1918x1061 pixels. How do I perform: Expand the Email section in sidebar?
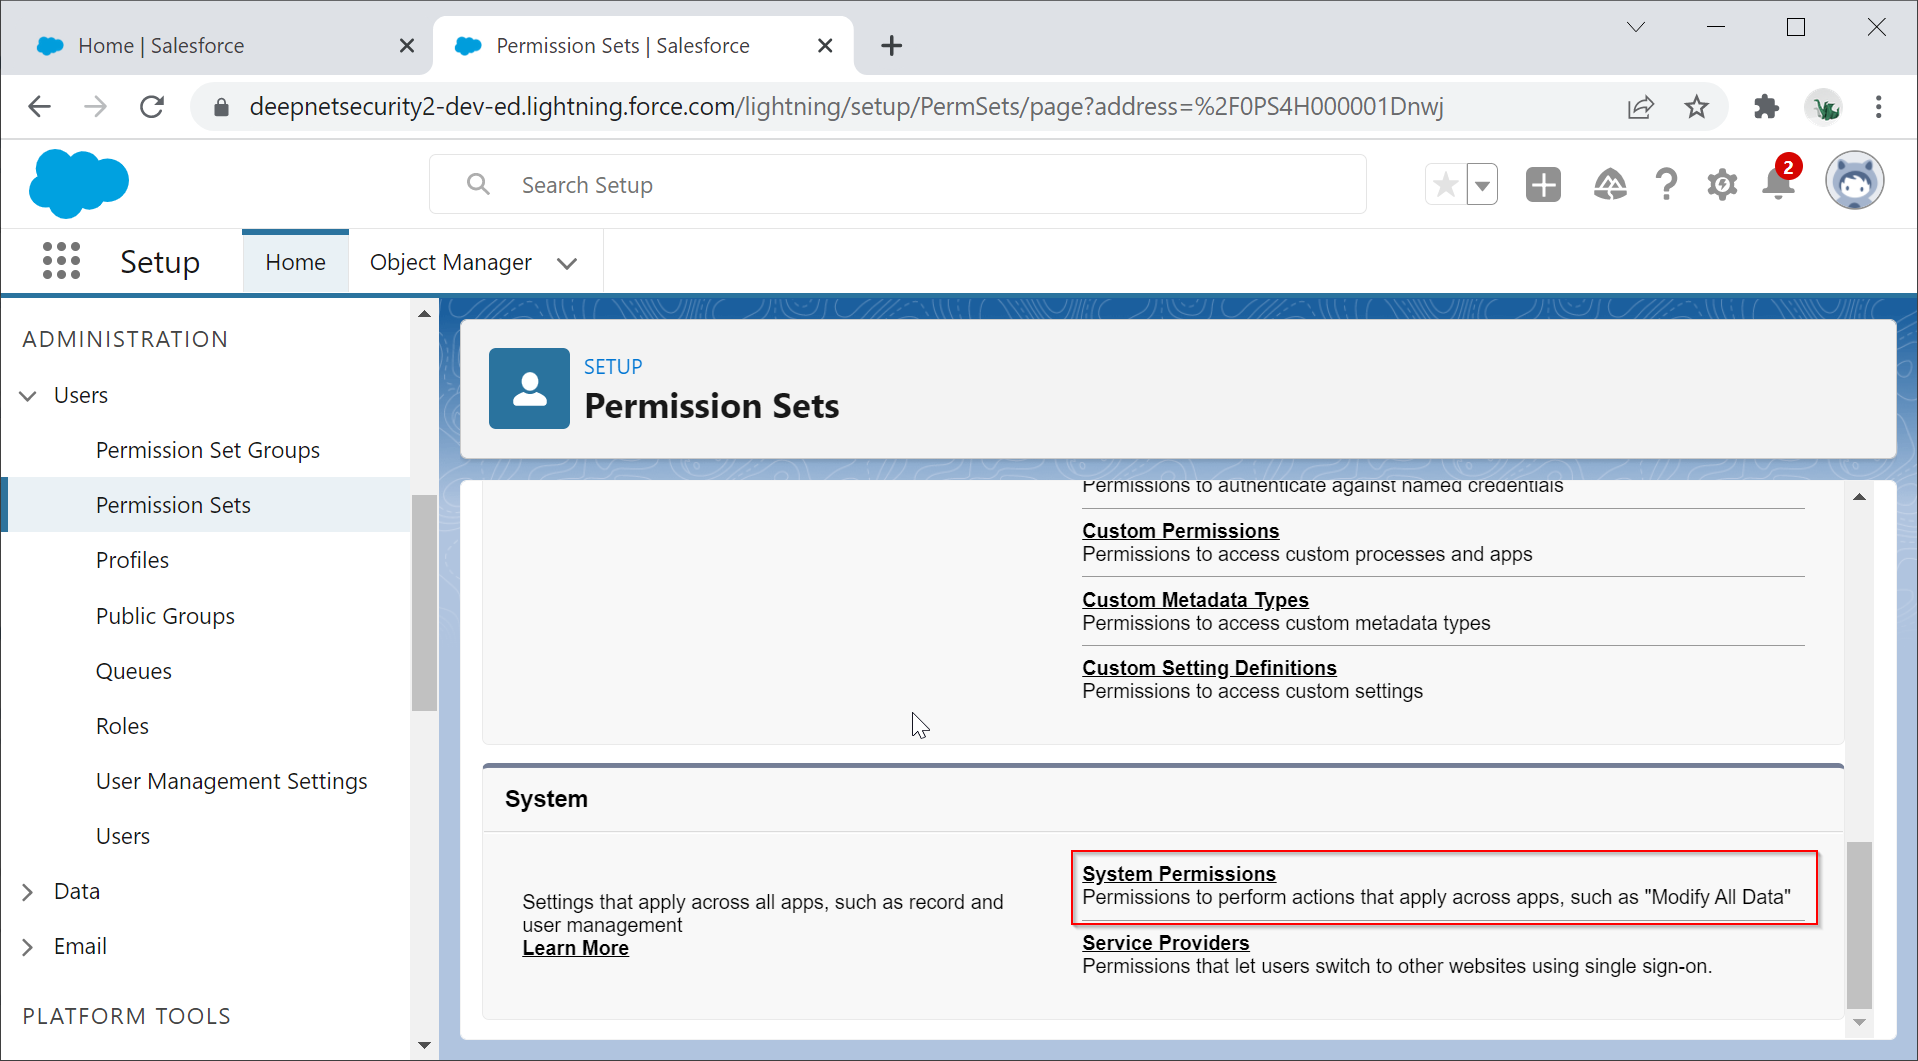tap(28, 947)
